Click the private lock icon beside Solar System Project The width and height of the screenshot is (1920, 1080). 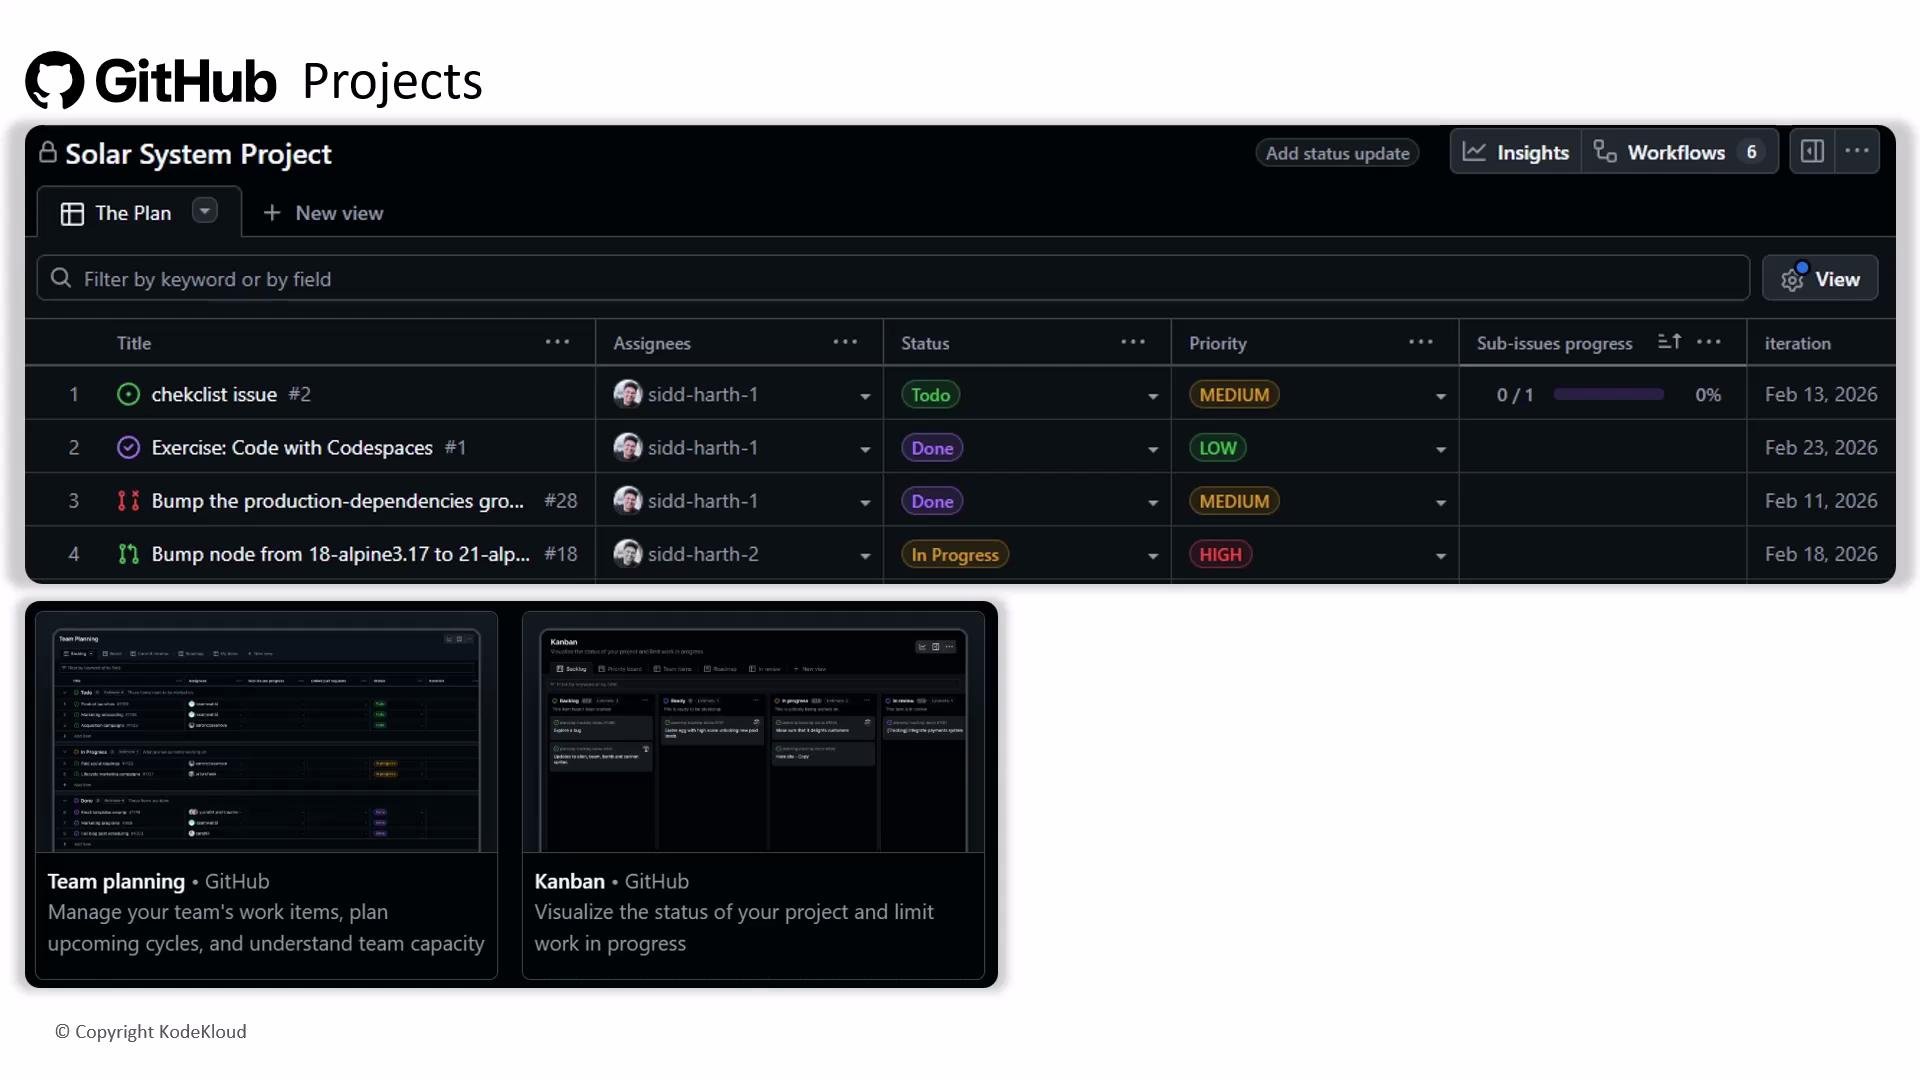click(47, 152)
